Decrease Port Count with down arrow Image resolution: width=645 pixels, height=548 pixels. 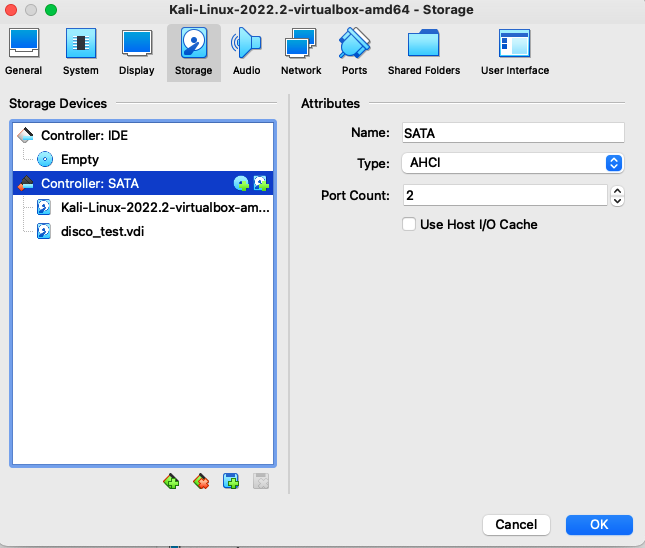(x=617, y=201)
